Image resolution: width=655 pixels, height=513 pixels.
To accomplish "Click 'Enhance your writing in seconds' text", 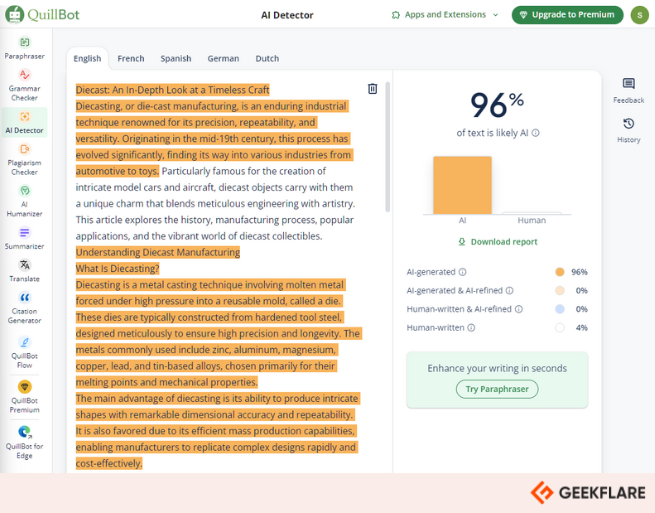I will (x=497, y=368).
